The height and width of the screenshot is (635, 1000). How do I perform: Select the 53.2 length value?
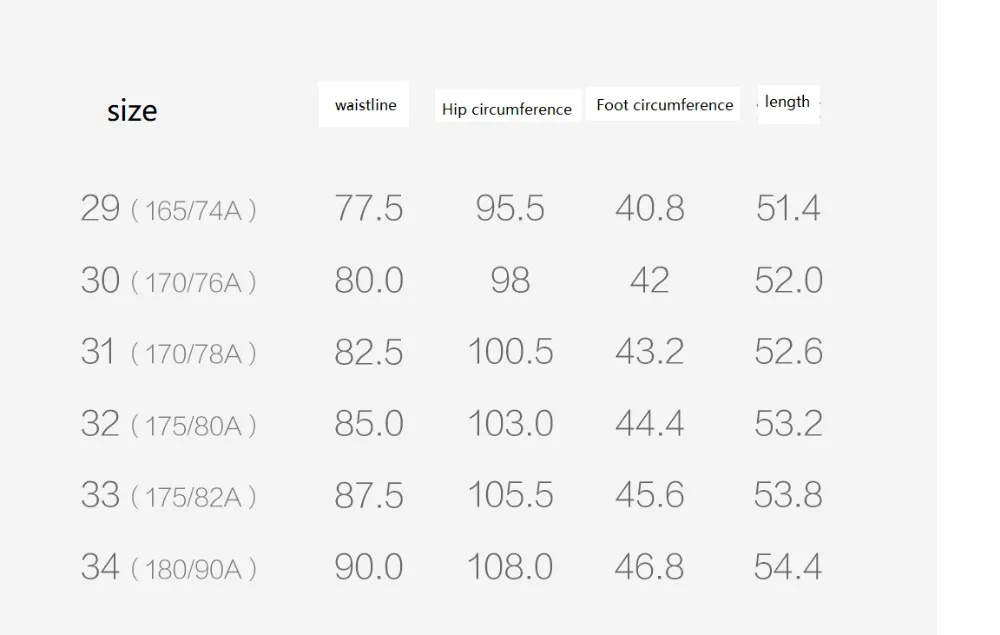788,423
